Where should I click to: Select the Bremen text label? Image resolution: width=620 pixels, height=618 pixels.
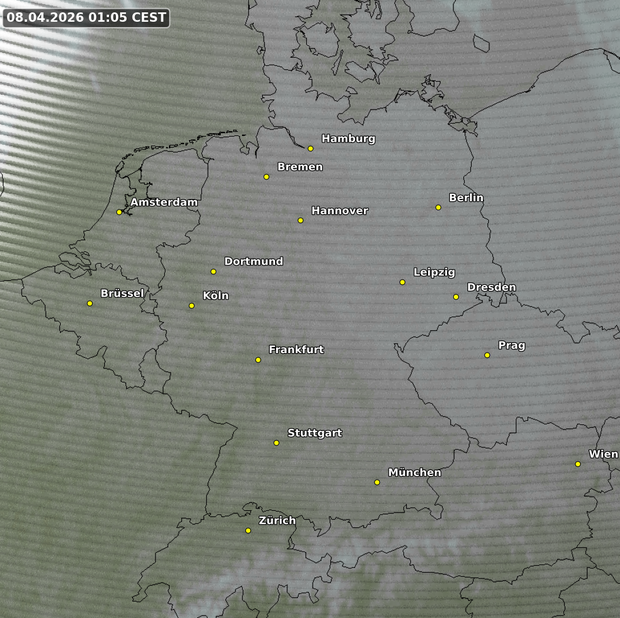(x=299, y=167)
